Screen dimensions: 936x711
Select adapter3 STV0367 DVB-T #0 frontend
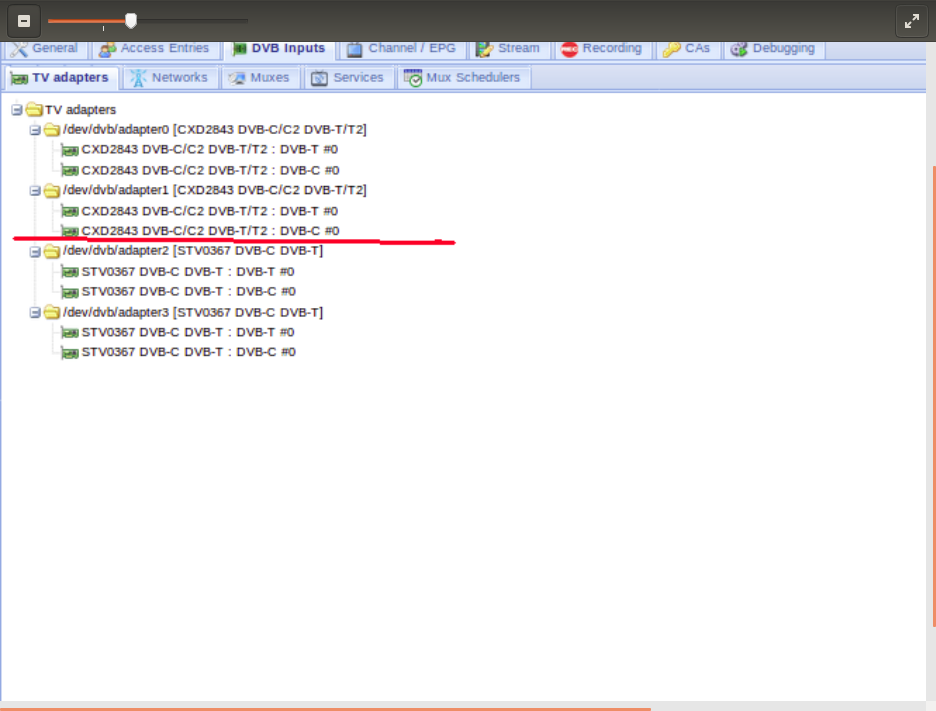click(188, 332)
